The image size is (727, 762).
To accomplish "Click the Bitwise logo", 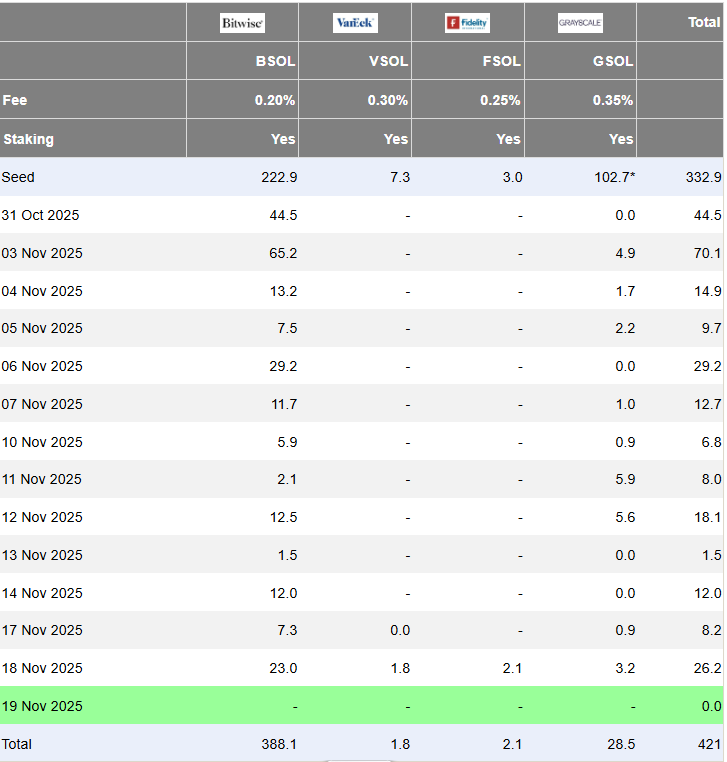I will (242, 22).
